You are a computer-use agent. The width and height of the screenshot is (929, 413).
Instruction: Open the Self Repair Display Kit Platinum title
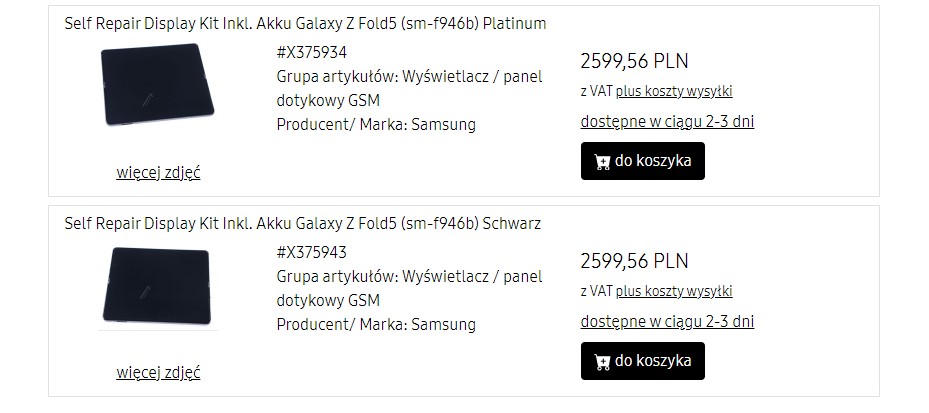(x=305, y=23)
